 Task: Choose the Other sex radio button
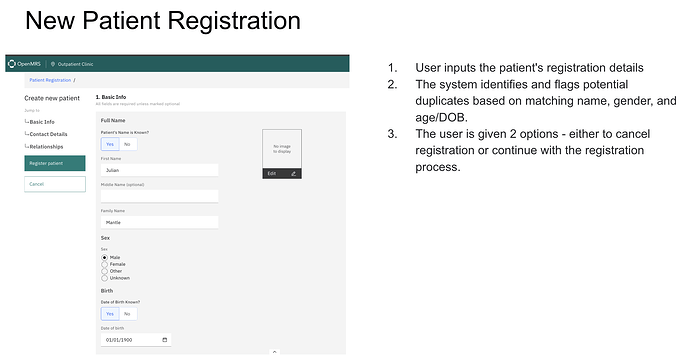click(x=104, y=271)
